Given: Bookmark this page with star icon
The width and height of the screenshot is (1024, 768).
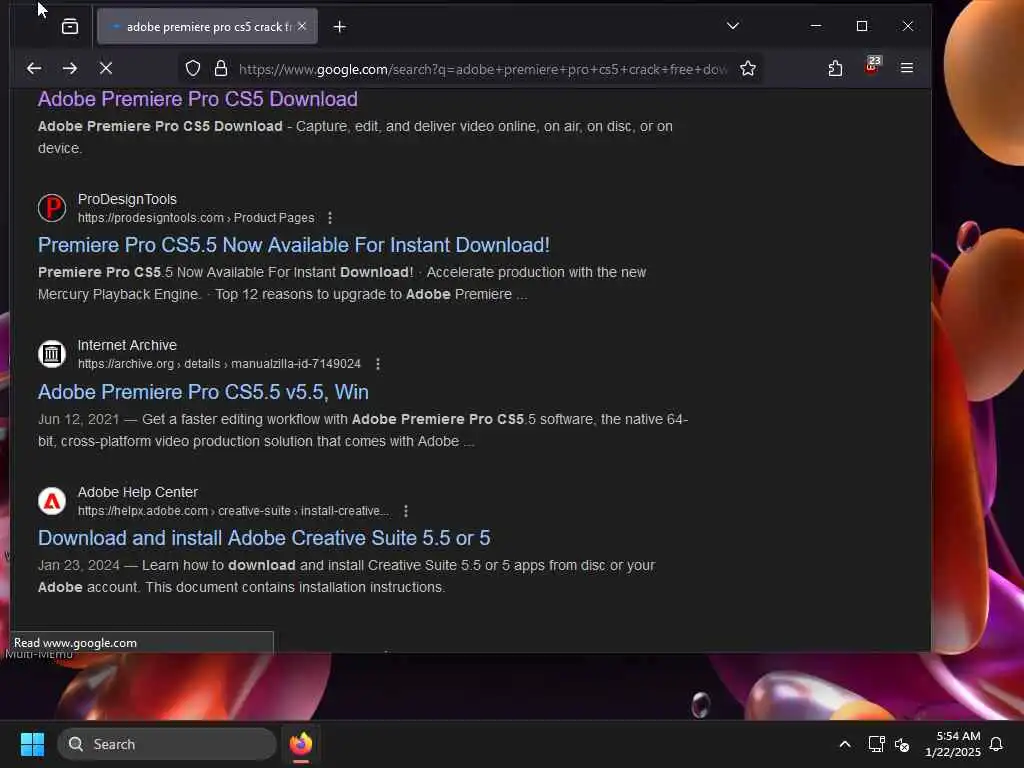Looking at the screenshot, I should (x=748, y=69).
